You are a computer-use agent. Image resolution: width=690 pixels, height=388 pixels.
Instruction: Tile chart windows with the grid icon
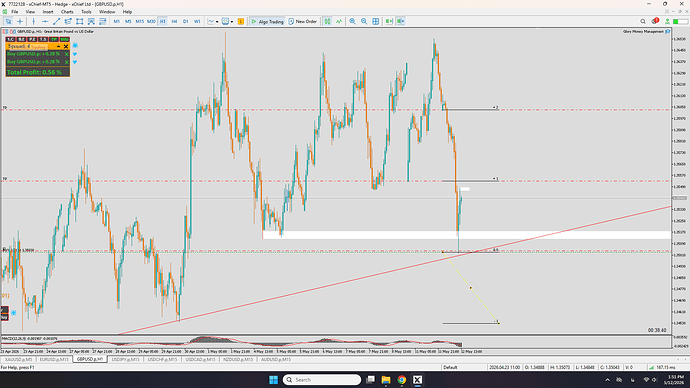(x=375, y=21)
